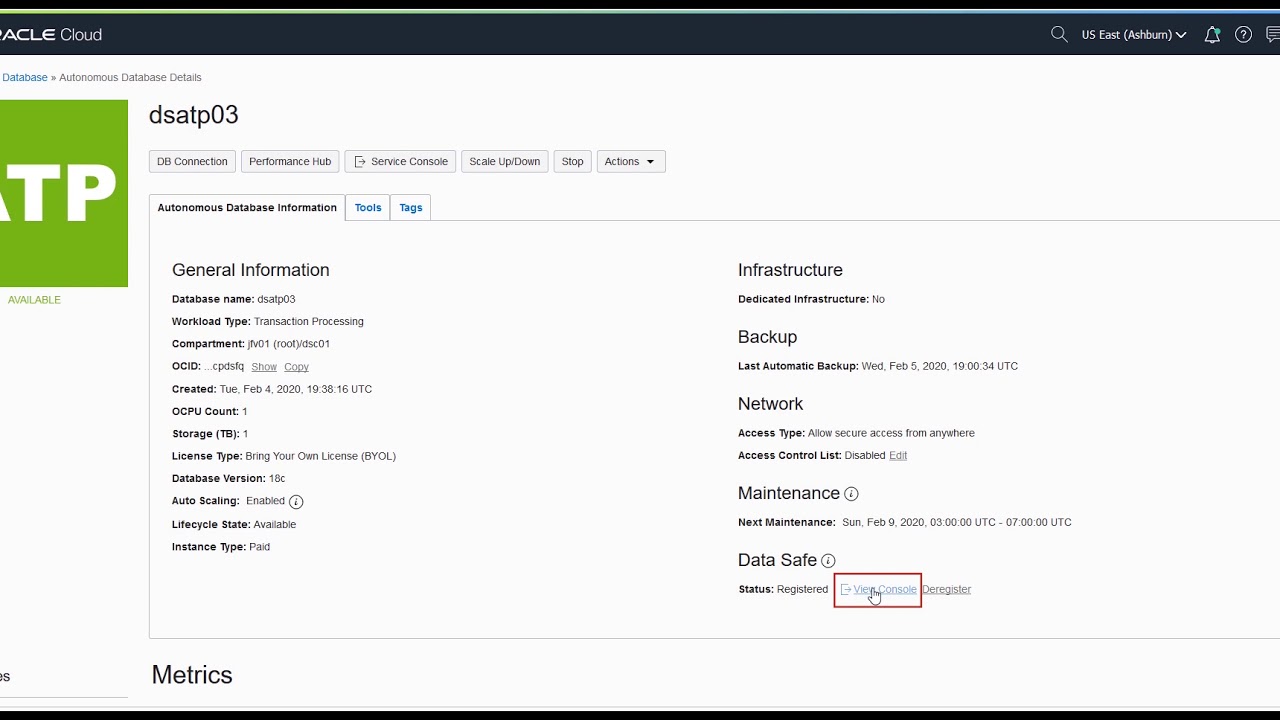Open the search magnifier icon in header
This screenshot has width=1280, height=720.
click(1059, 34)
